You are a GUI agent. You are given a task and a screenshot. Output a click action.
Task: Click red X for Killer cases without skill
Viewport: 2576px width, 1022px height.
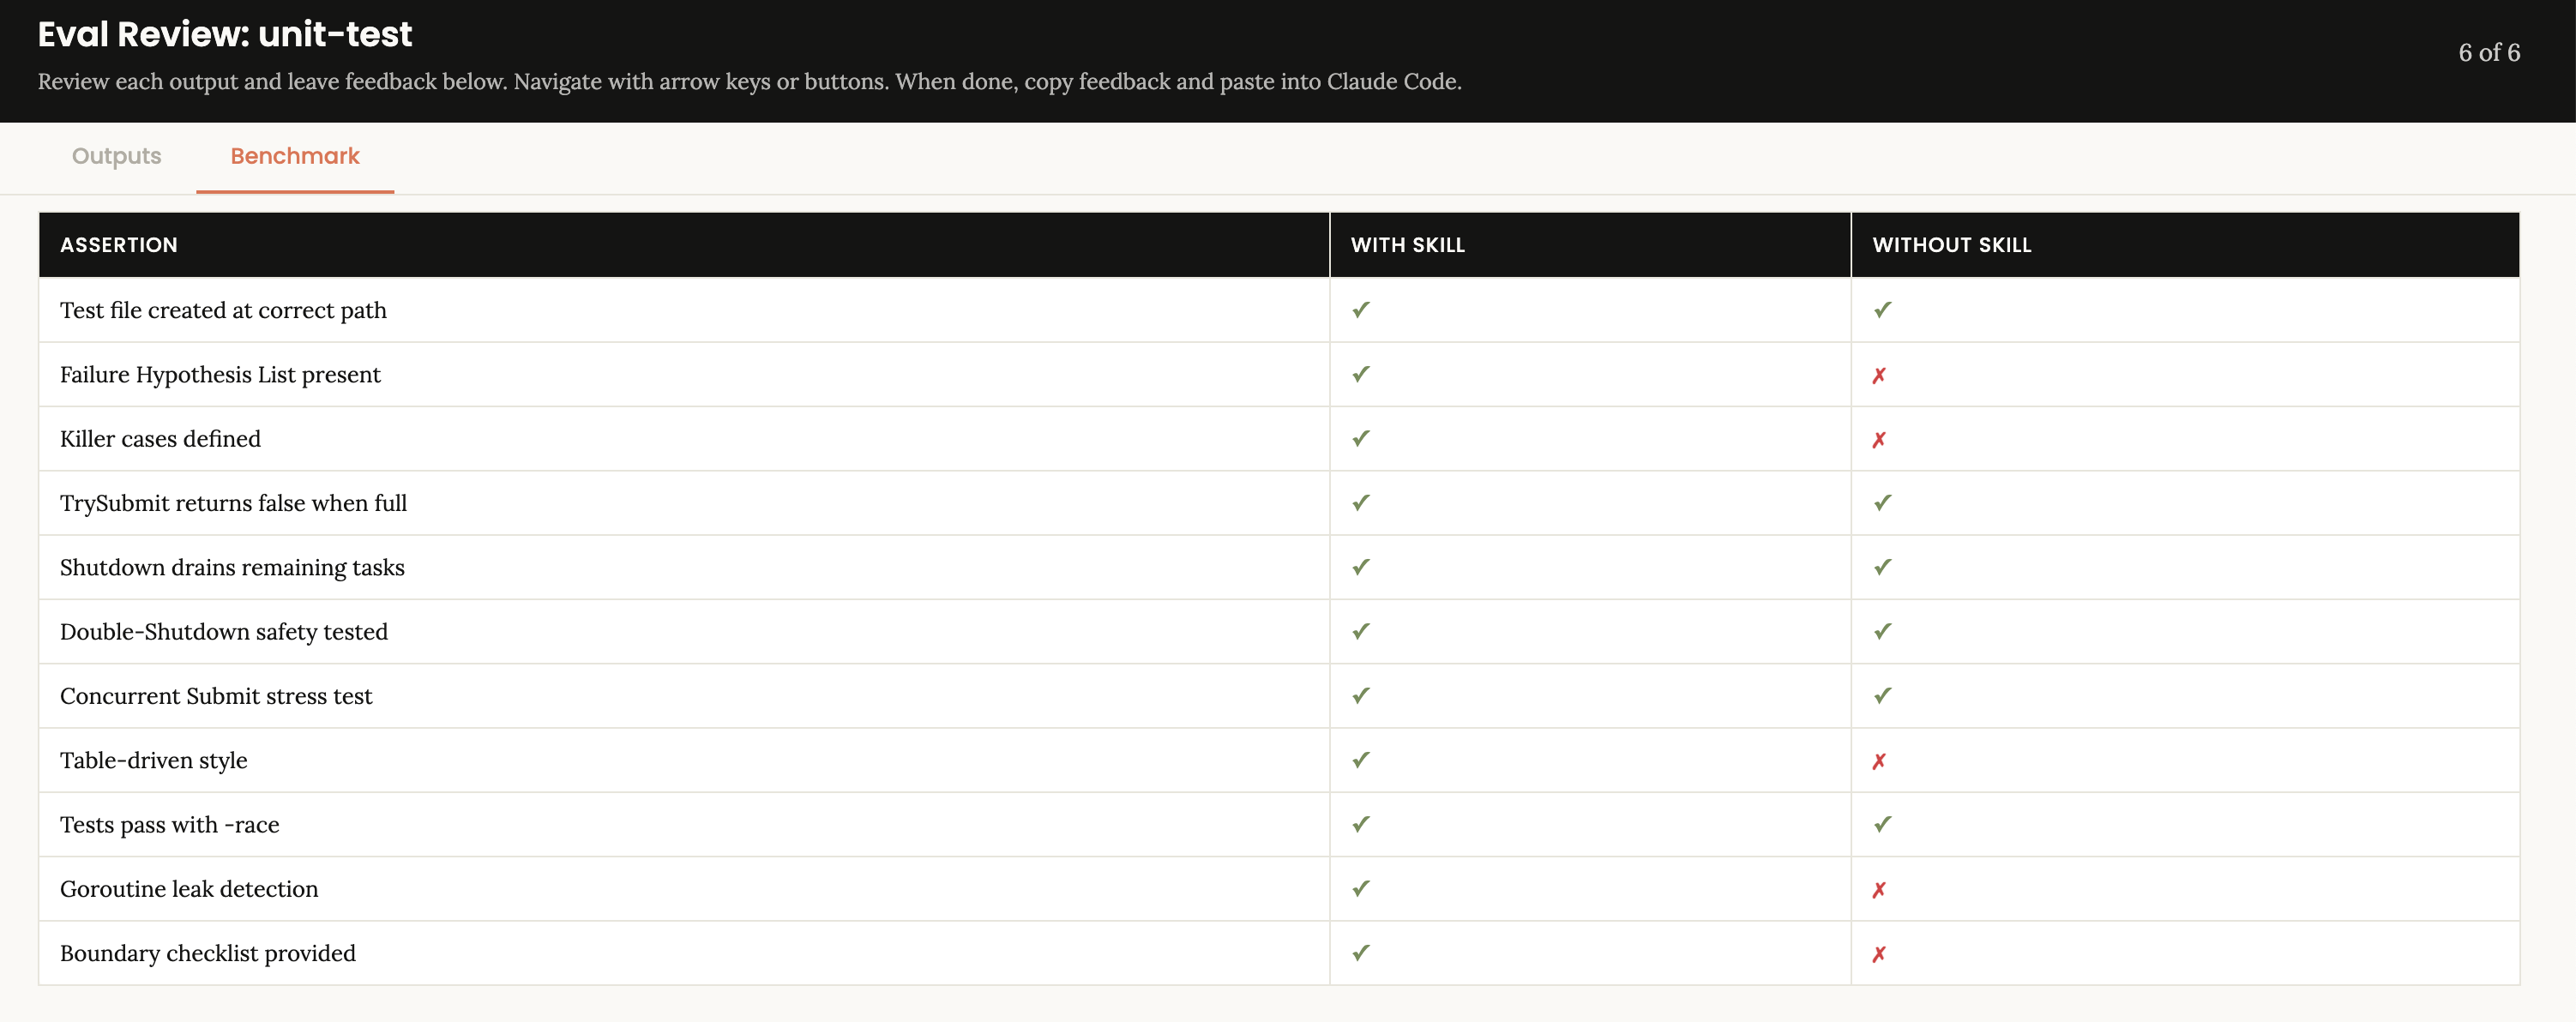click(1878, 440)
